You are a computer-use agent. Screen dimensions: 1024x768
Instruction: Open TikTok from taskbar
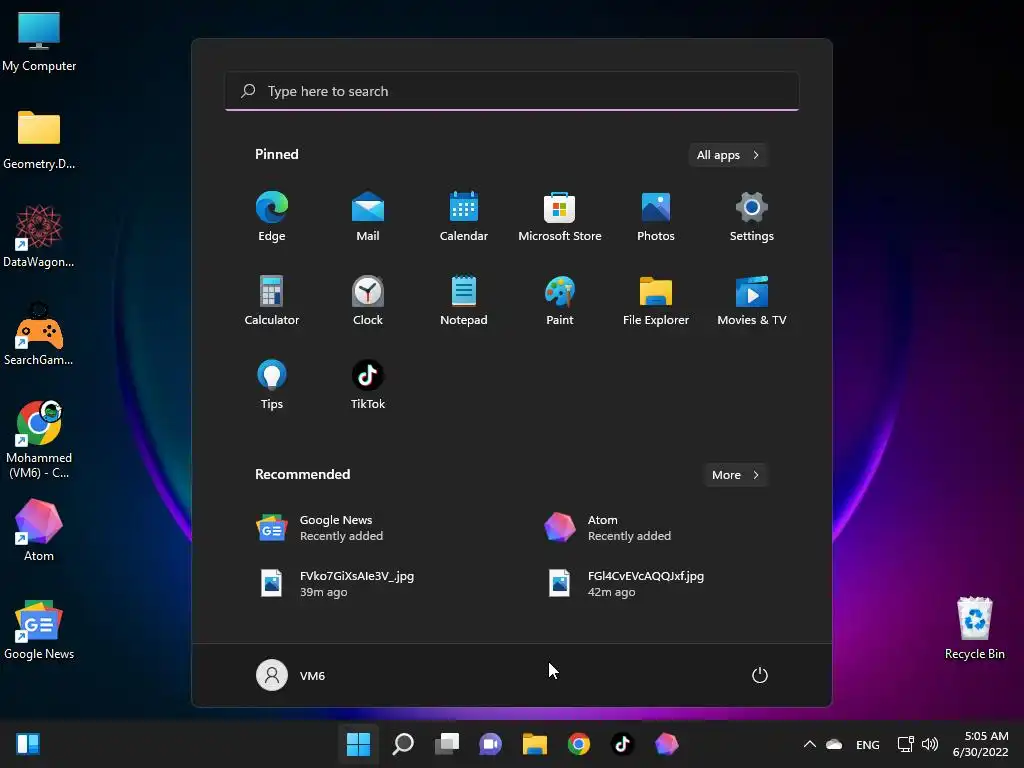(x=622, y=744)
